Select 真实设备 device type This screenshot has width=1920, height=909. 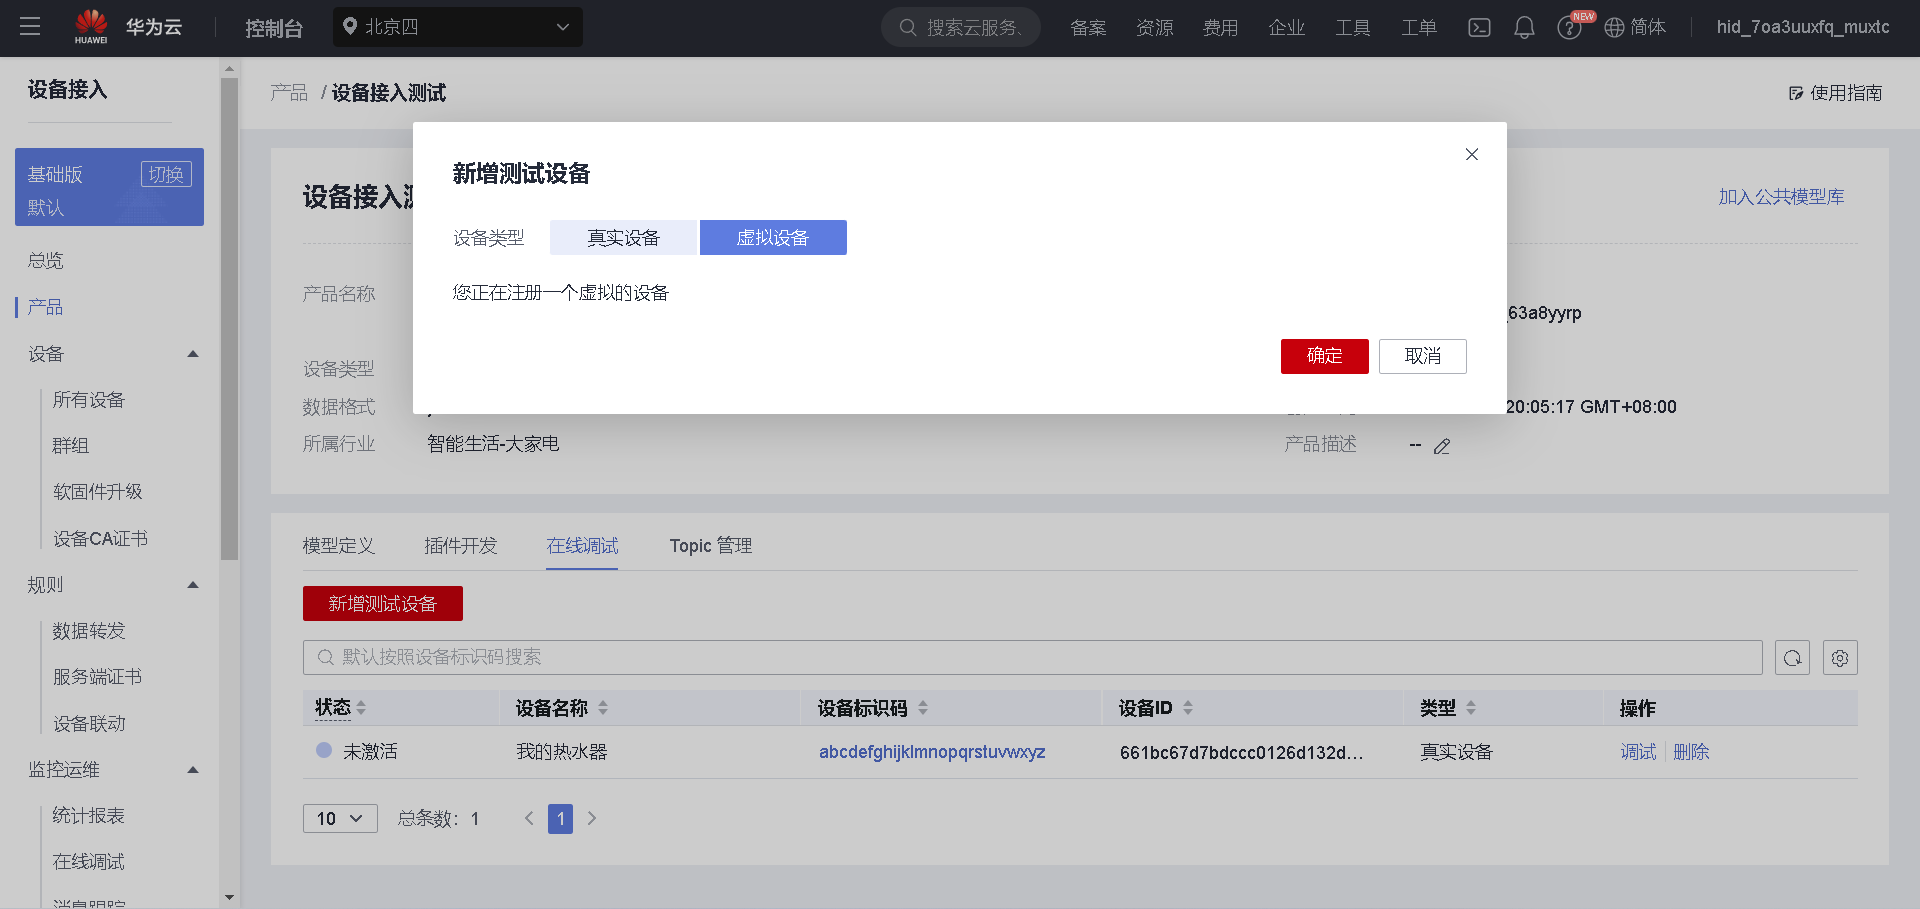click(623, 238)
